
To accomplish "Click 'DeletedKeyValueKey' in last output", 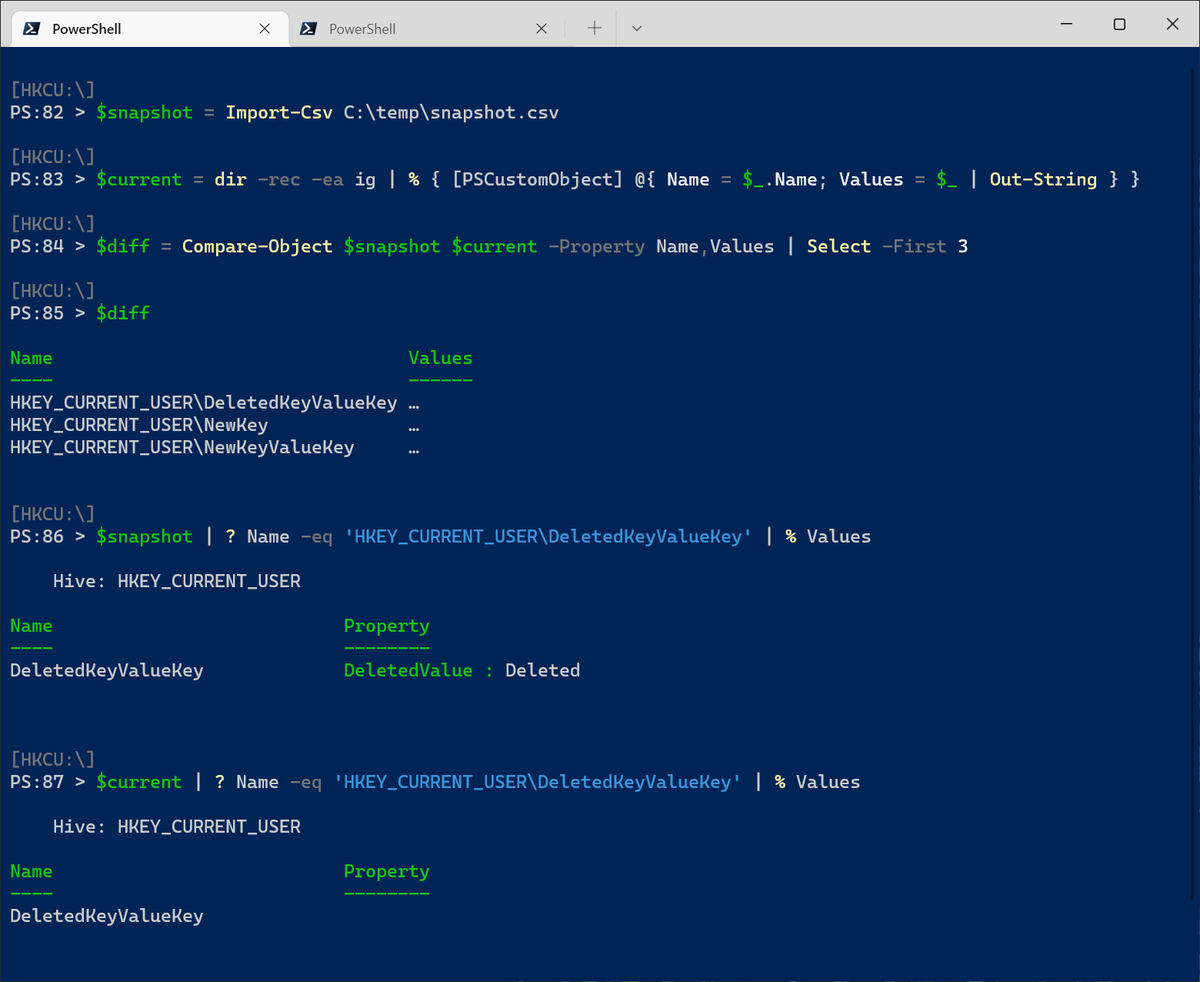I will click(x=107, y=916).
